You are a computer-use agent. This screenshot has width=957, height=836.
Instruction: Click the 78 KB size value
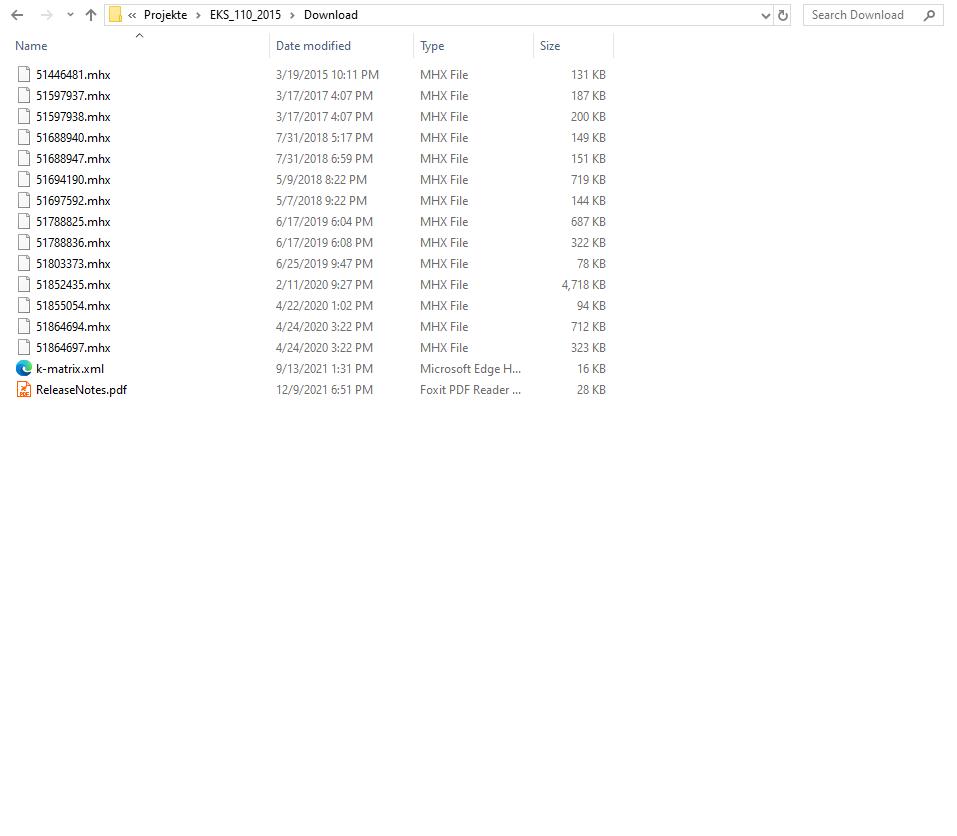tap(591, 264)
